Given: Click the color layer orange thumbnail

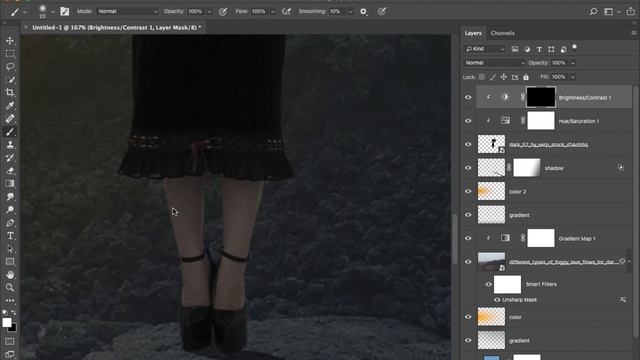Looking at the screenshot, I should point(491,317).
